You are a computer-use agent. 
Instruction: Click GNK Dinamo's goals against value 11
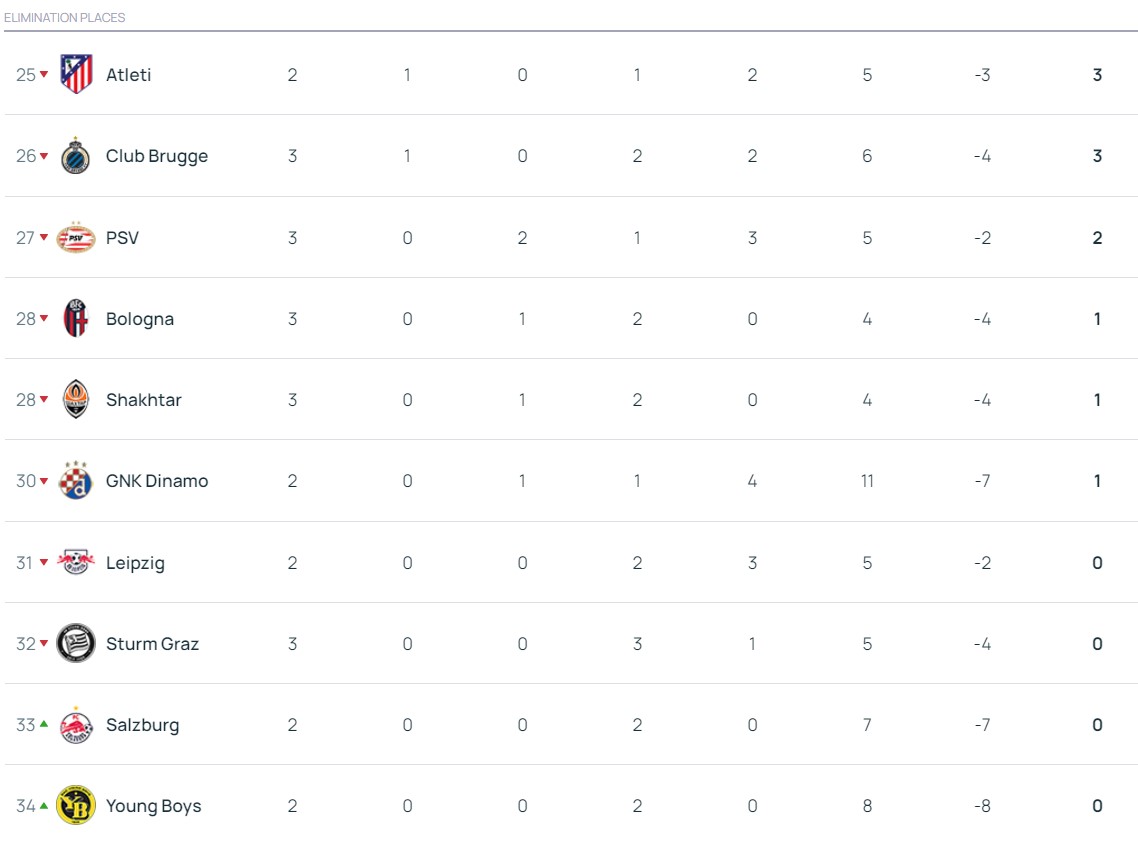point(867,481)
